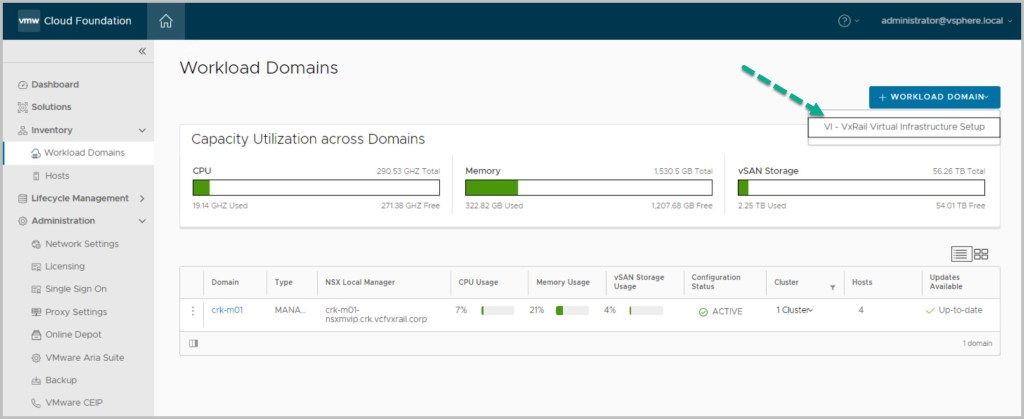This screenshot has height=419, width=1024.
Task: Go to Hosts in the sidebar
Action: (57, 176)
